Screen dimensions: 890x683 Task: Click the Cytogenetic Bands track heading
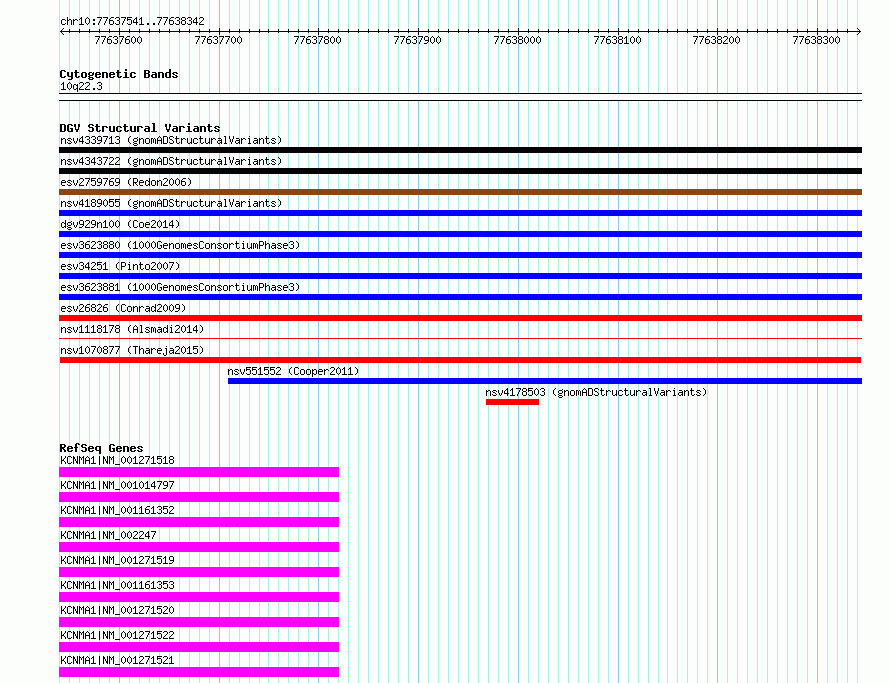[119, 74]
